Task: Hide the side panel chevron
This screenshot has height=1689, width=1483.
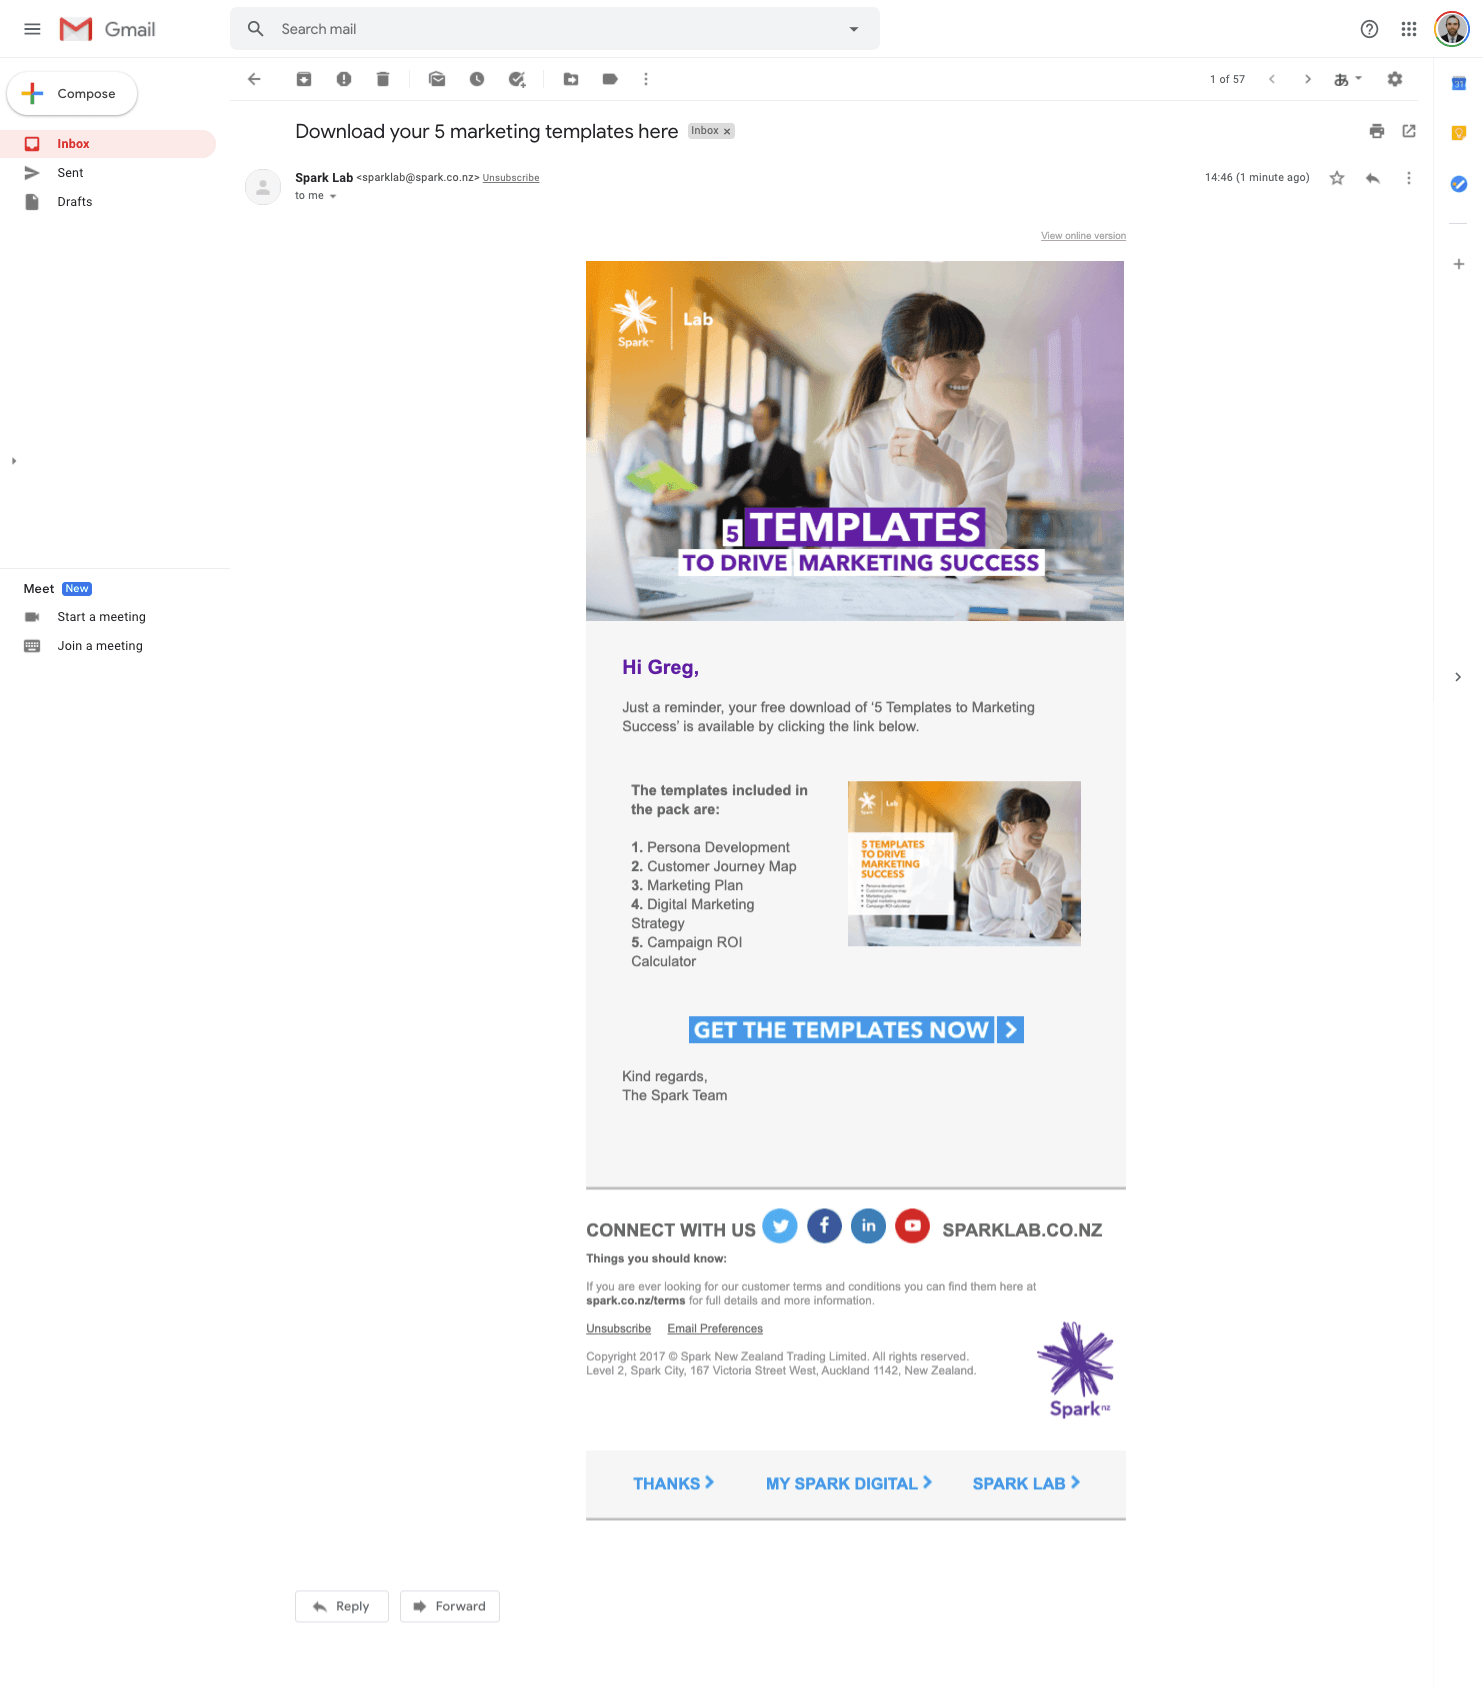Action: point(1458,677)
